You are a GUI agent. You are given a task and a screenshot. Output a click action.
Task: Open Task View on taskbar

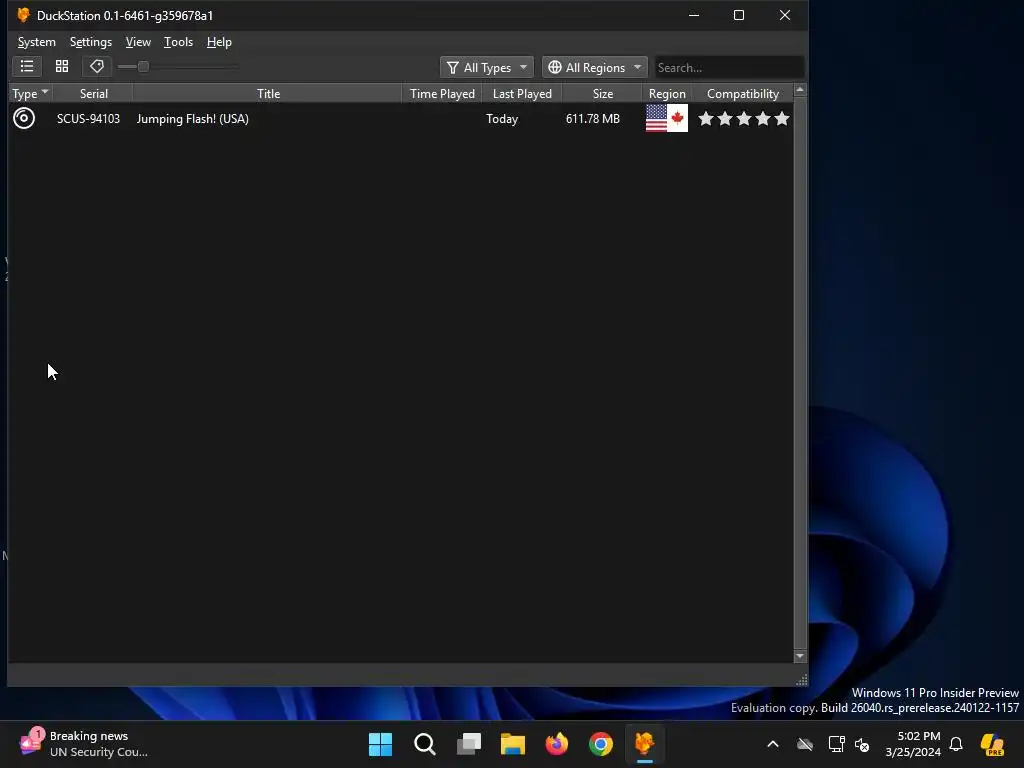(469, 744)
